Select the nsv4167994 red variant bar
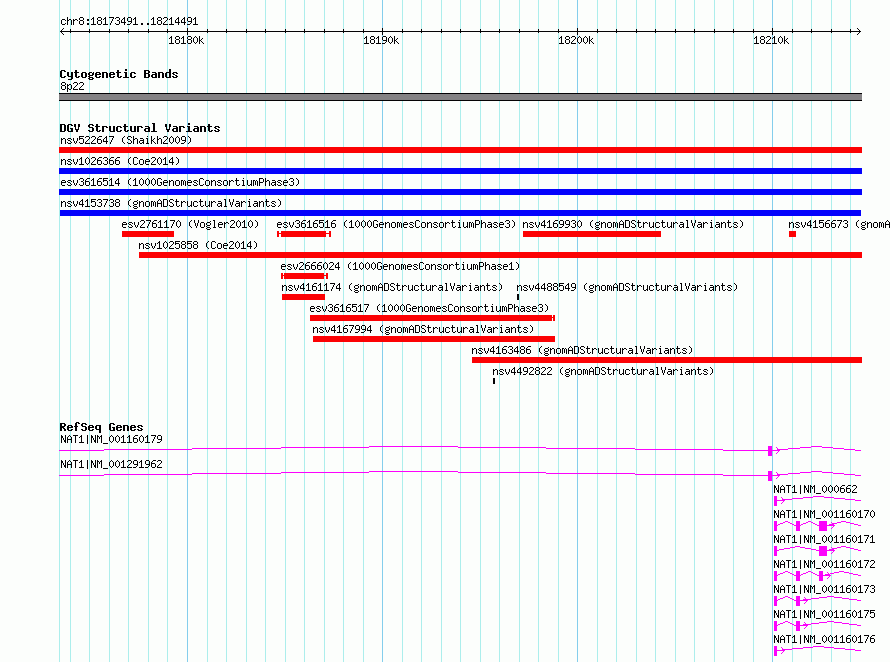 (434, 339)
